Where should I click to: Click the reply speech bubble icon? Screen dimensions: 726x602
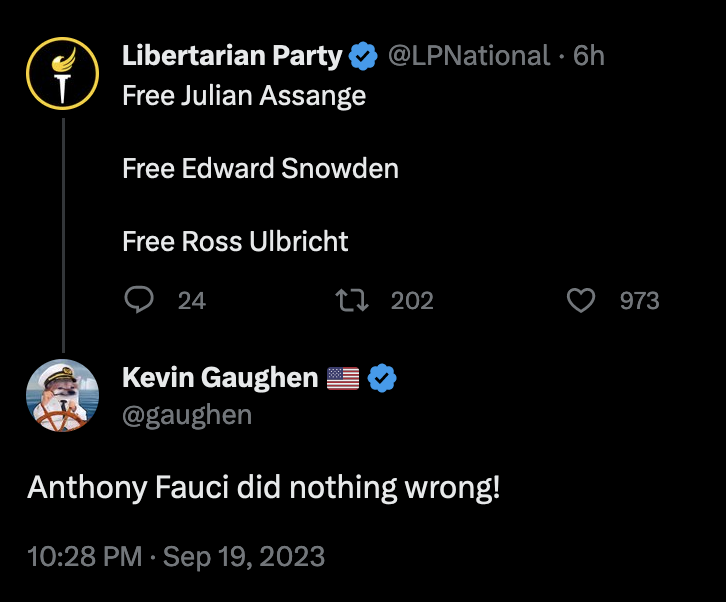[139, 300]
